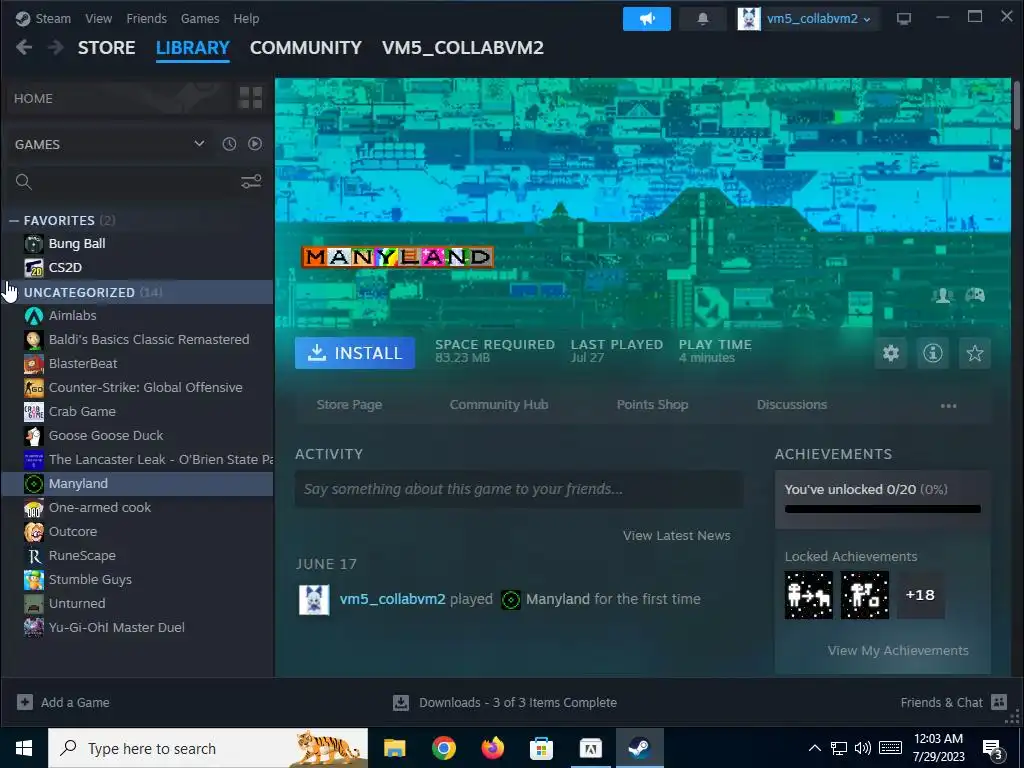Viewport: 1024px width, 768px height.
Task: Install Manyland
Action: [355, 353]
